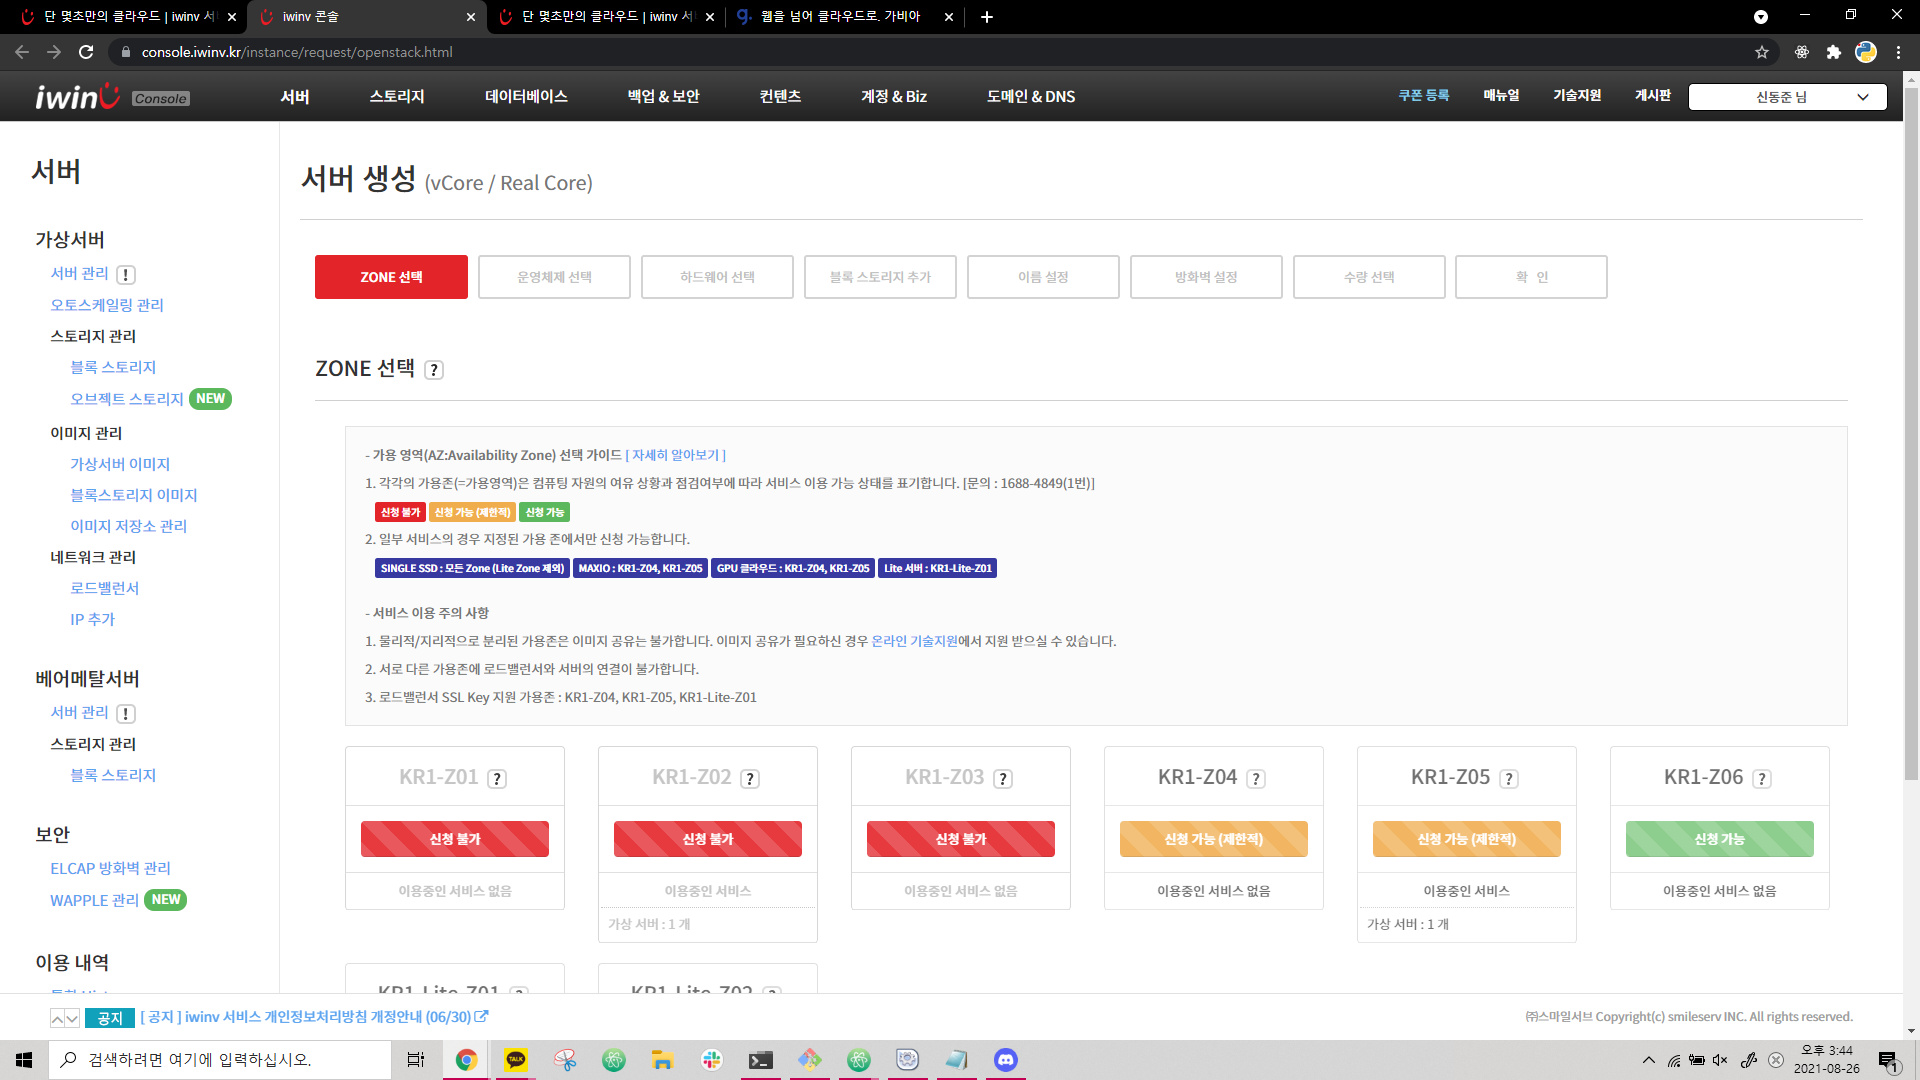Select KR1-Z04 신청 가능(제한적) zone
The height and width of the screenshot is (1080, 1920).
click(1213, 839)
